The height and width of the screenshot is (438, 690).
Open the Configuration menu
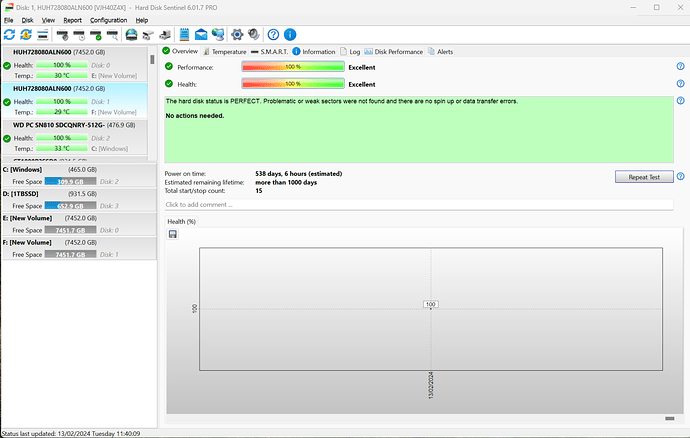pos(108,20)
